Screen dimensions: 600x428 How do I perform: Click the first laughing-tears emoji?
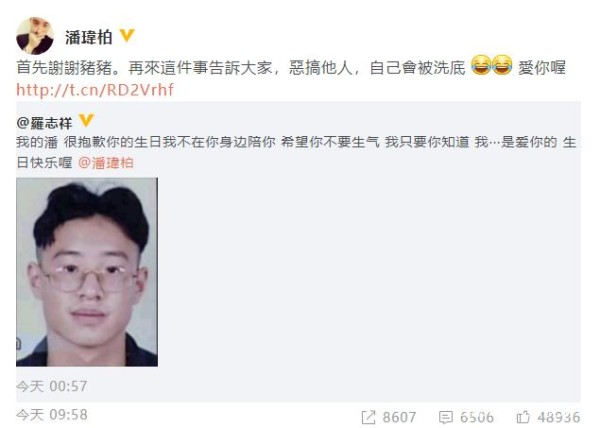481,65
